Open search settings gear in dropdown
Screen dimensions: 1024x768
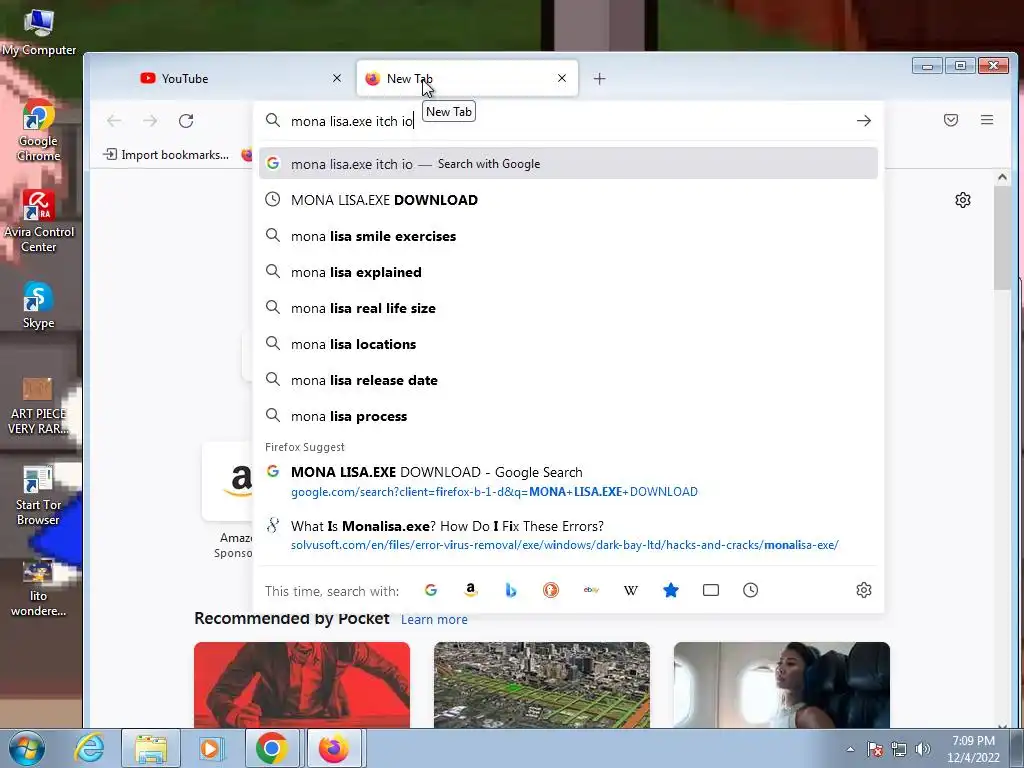[863, 590]
